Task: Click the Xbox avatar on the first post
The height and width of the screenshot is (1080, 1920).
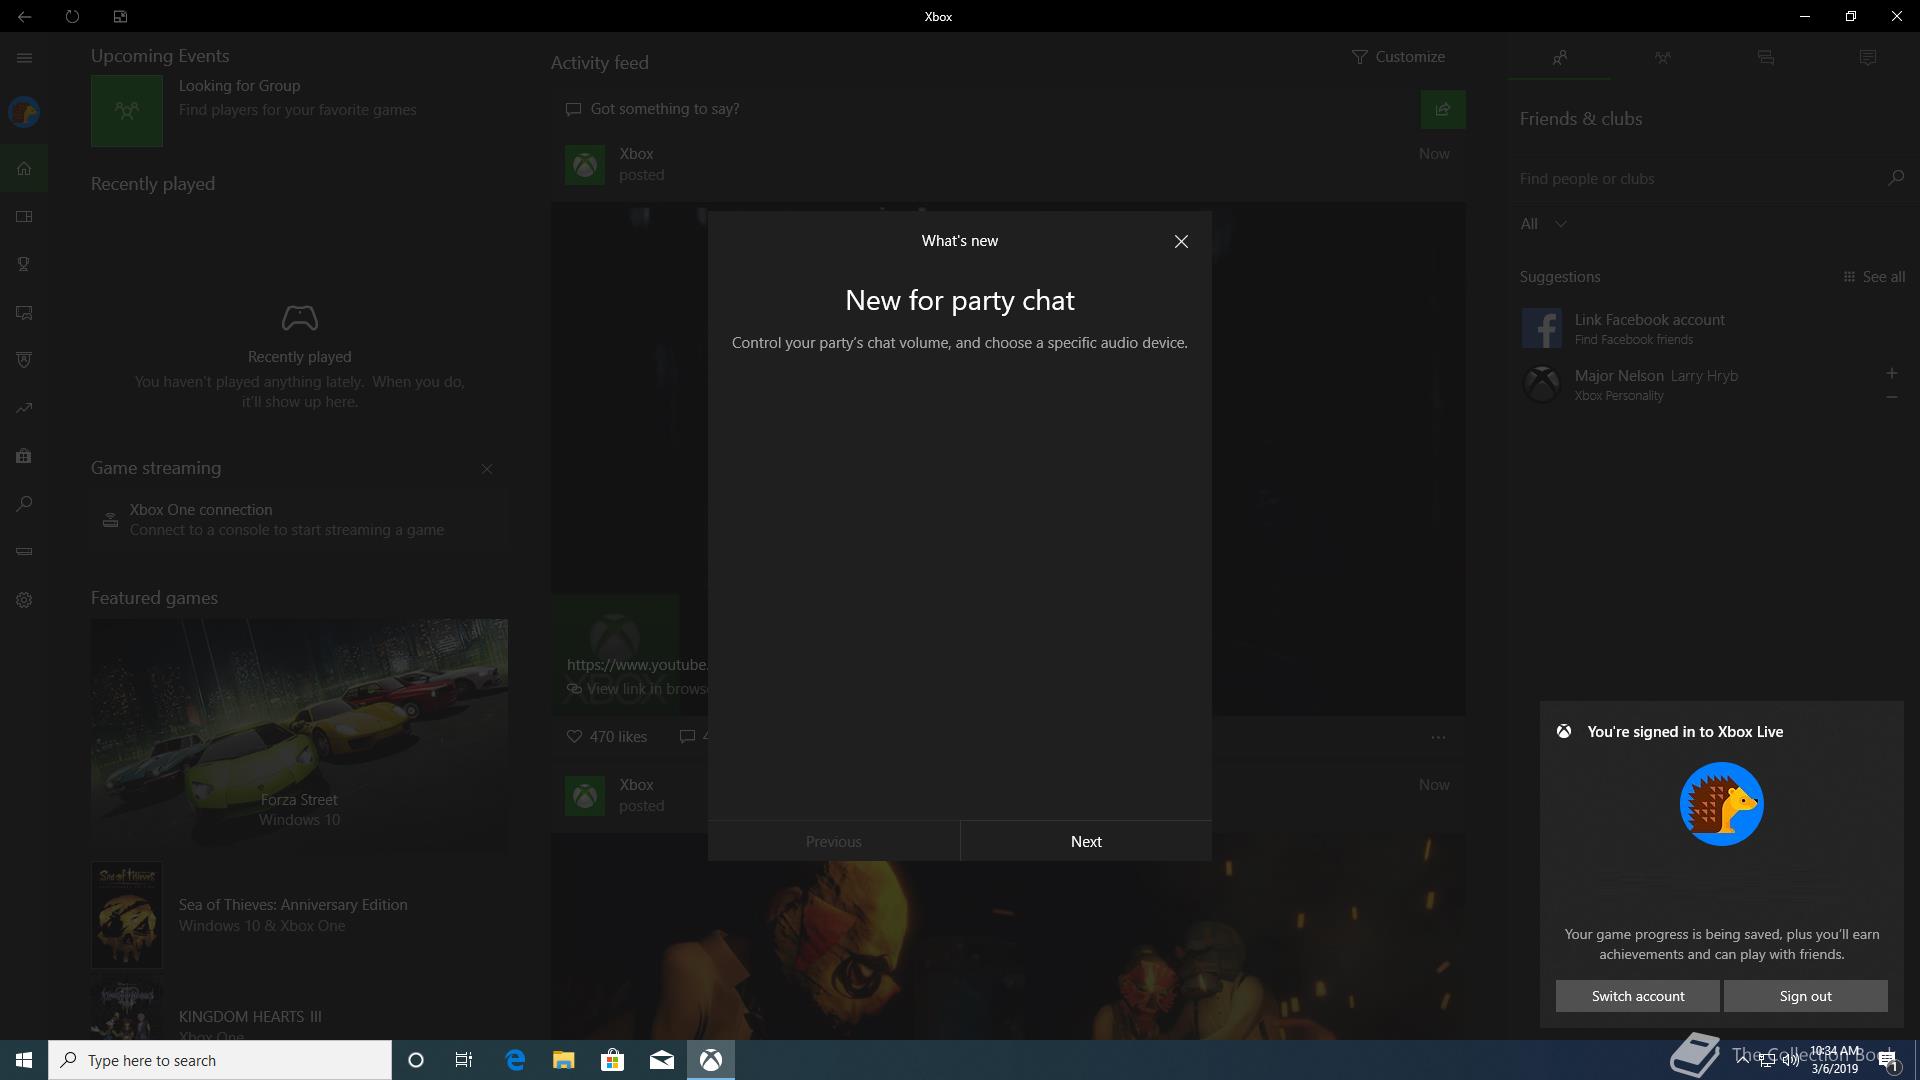Action: coord(585,165)
